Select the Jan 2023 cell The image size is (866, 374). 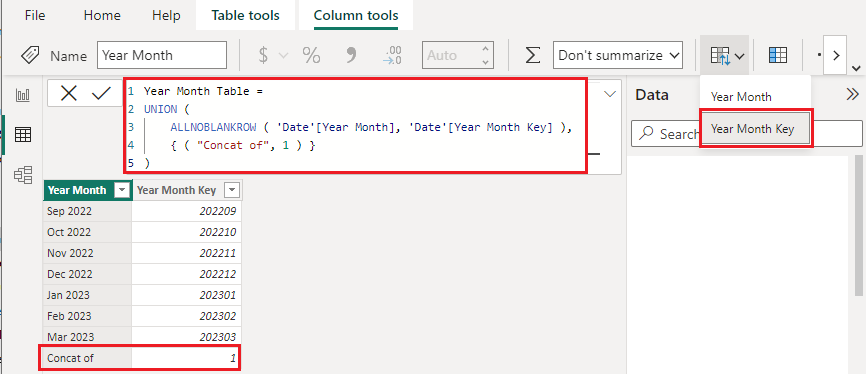point(88,295)
